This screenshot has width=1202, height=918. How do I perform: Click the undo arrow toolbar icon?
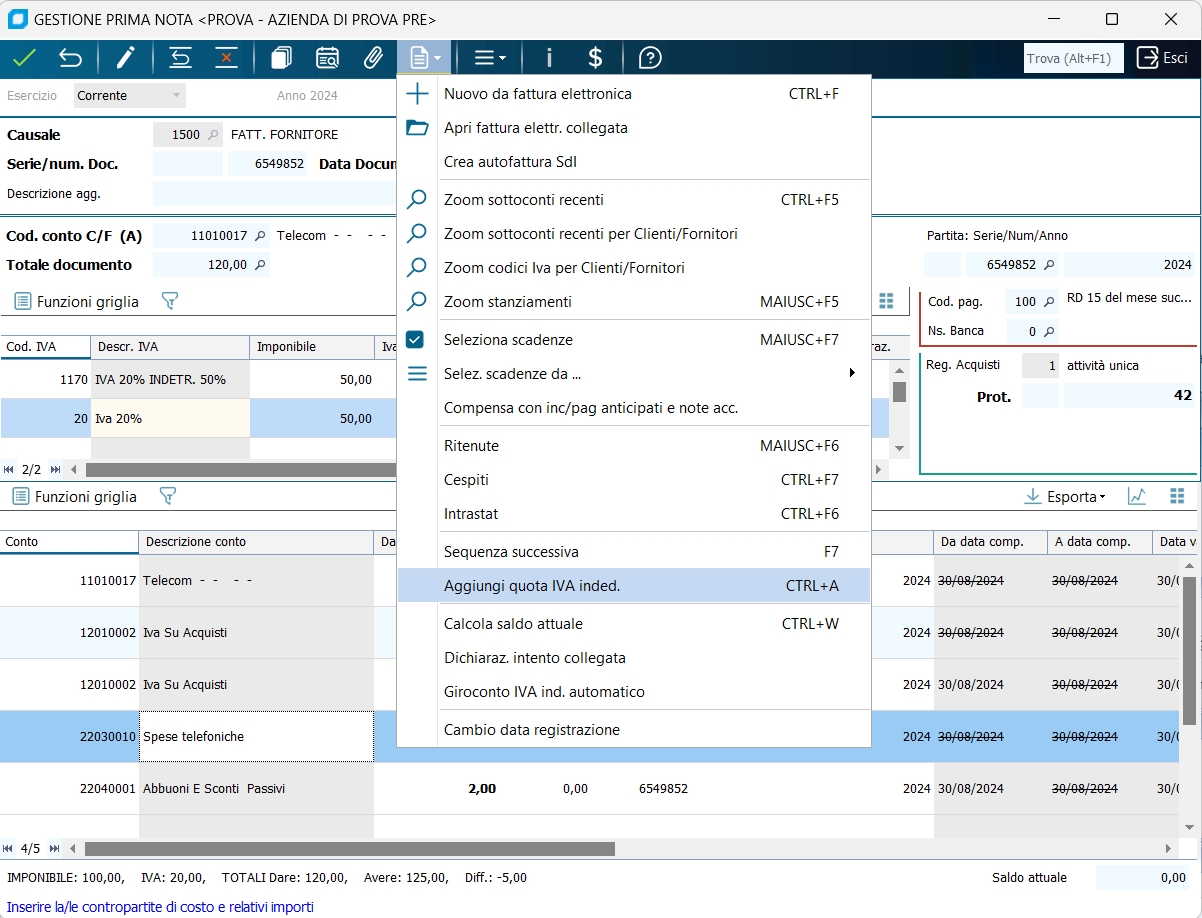70,58
